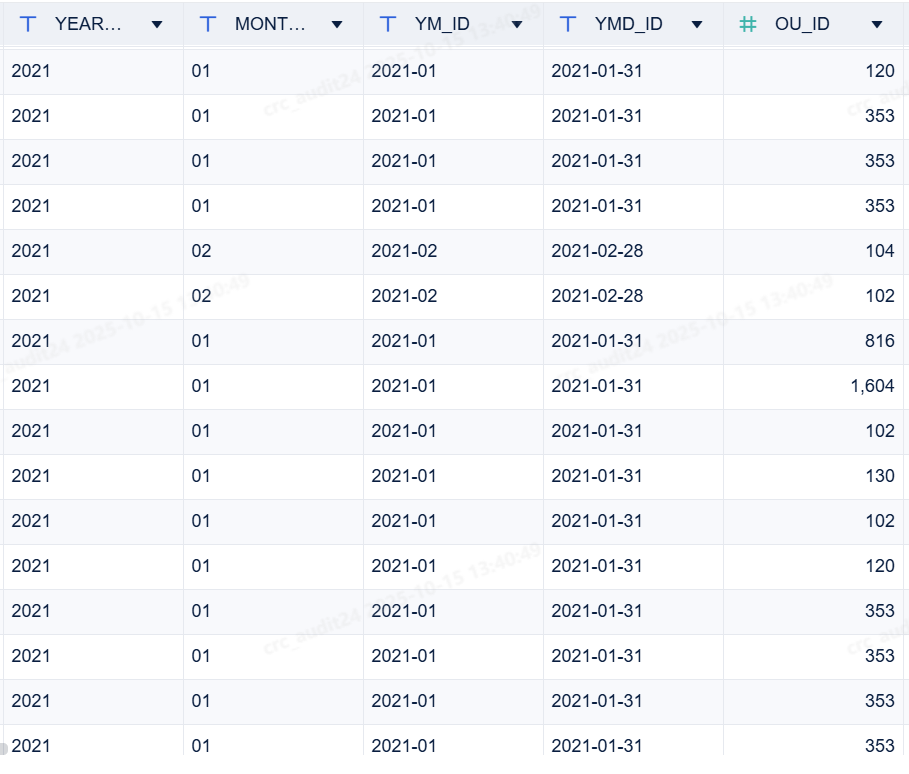Click the truncated MONT header text

click(270, 24)
